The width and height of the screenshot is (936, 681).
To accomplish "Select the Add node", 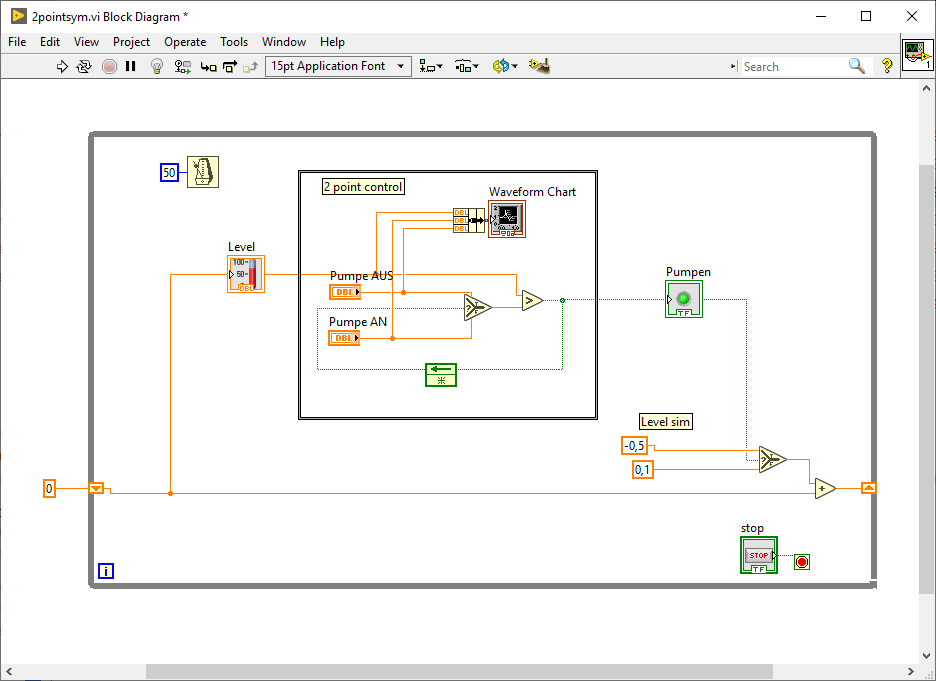I will 826,488.
